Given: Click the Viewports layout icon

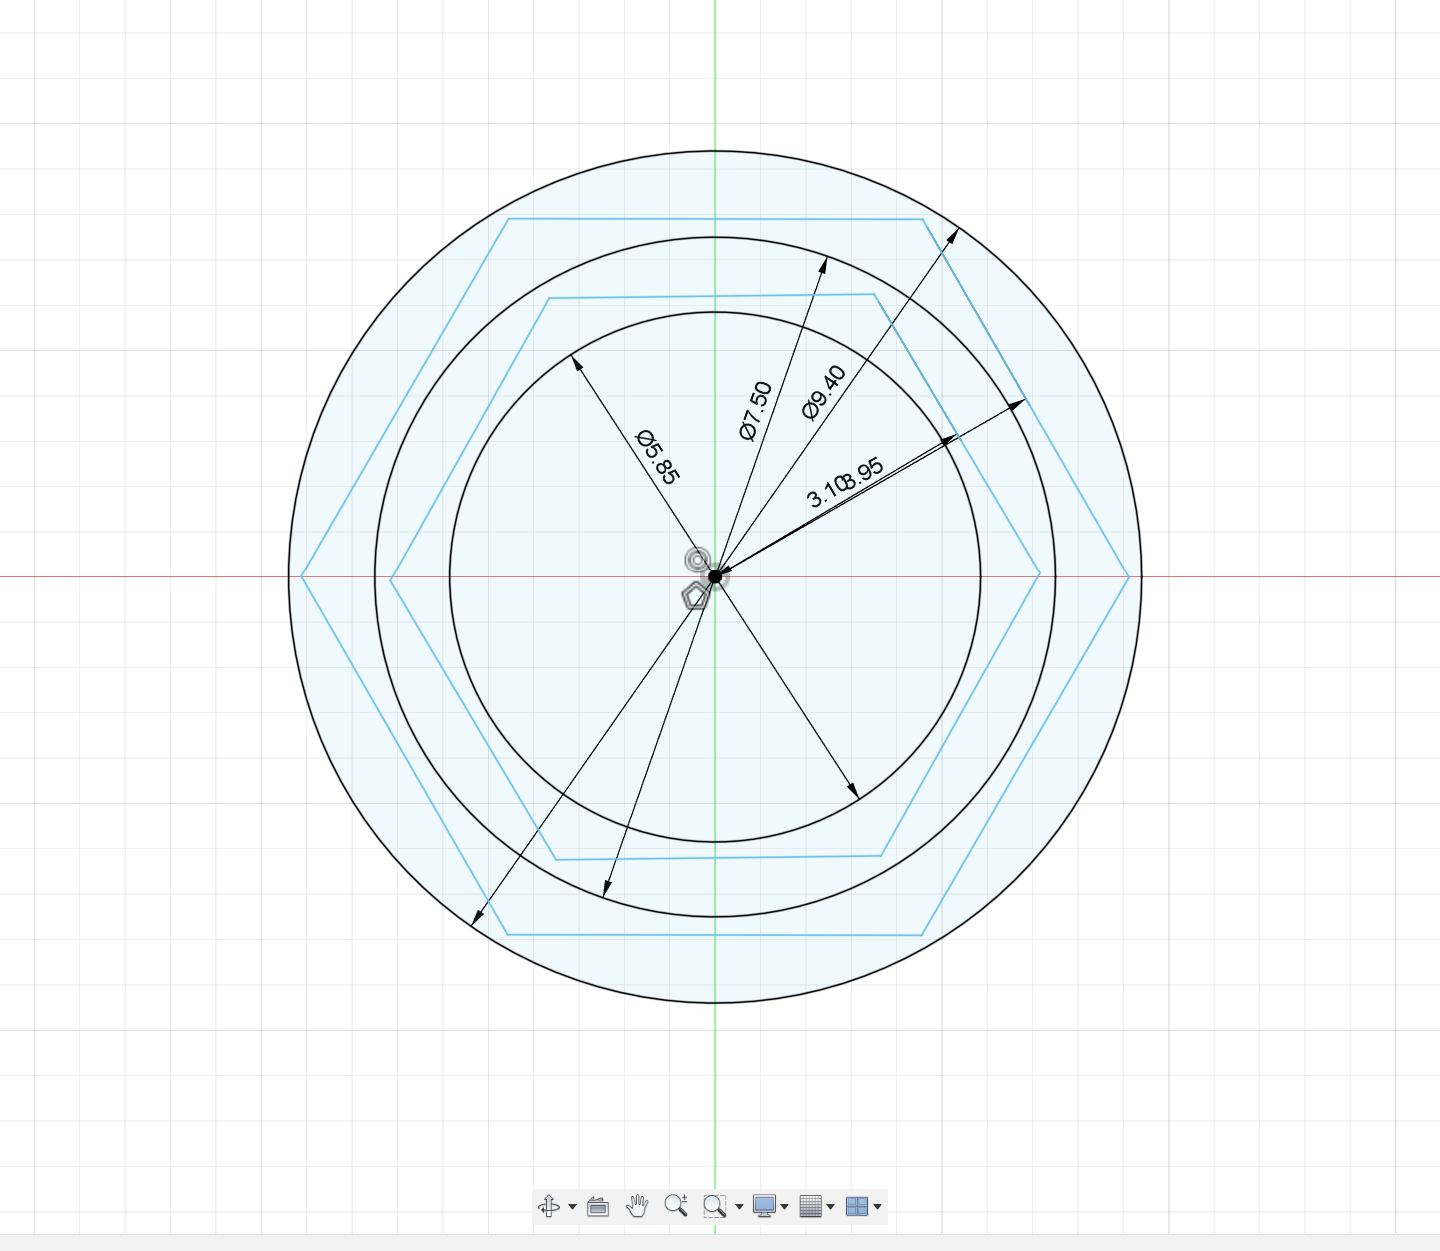Looking at the screenshot, I should tap(858, 1206).
